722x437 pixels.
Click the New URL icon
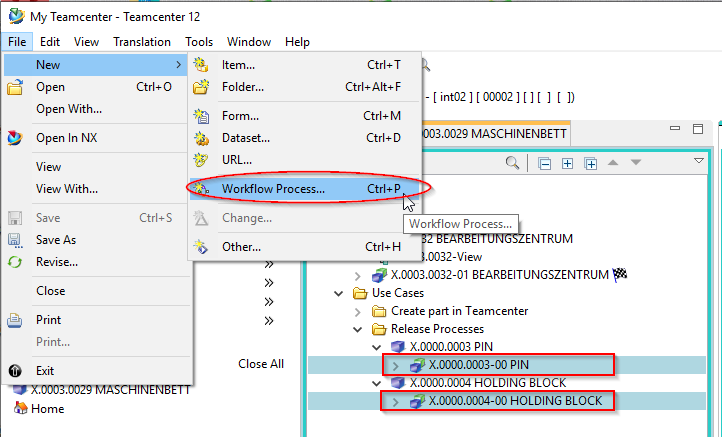201,159
